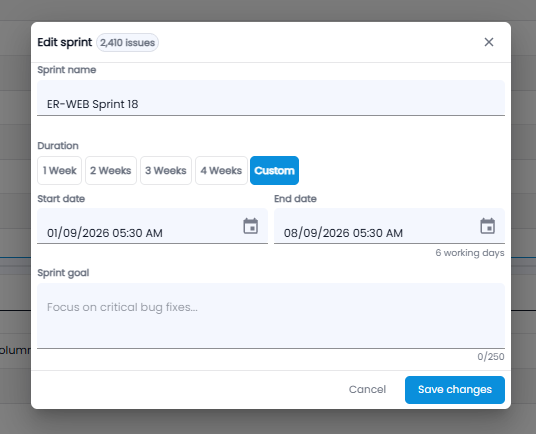
Task: Cancel editing the sprint
Action: click(367, 390)
